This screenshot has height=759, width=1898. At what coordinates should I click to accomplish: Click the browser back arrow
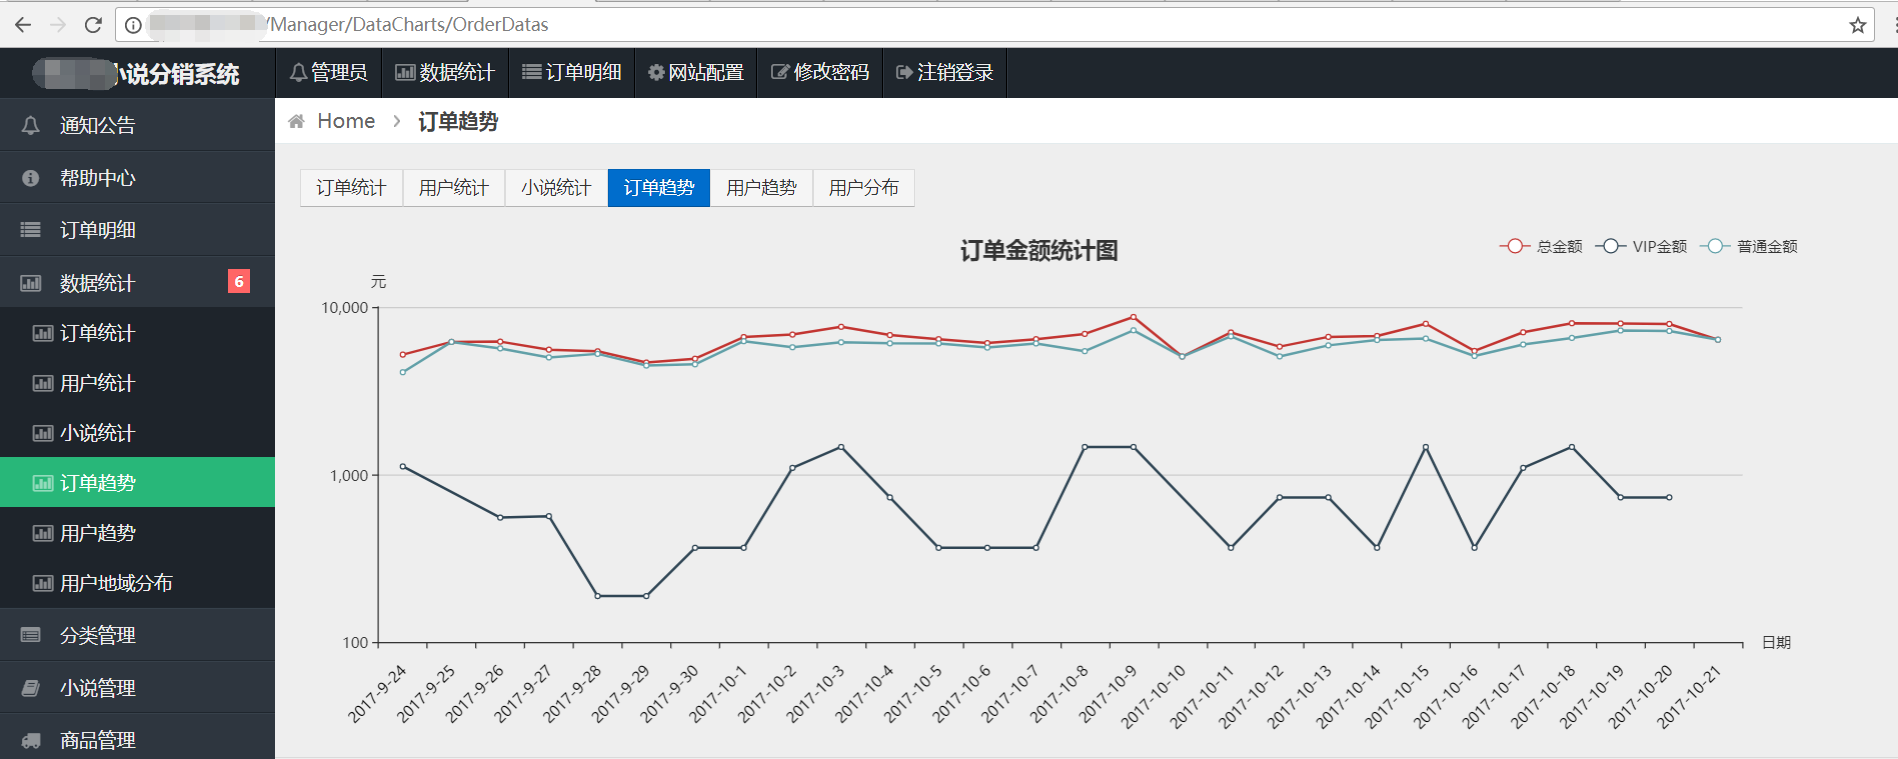(x=22, y=25)
